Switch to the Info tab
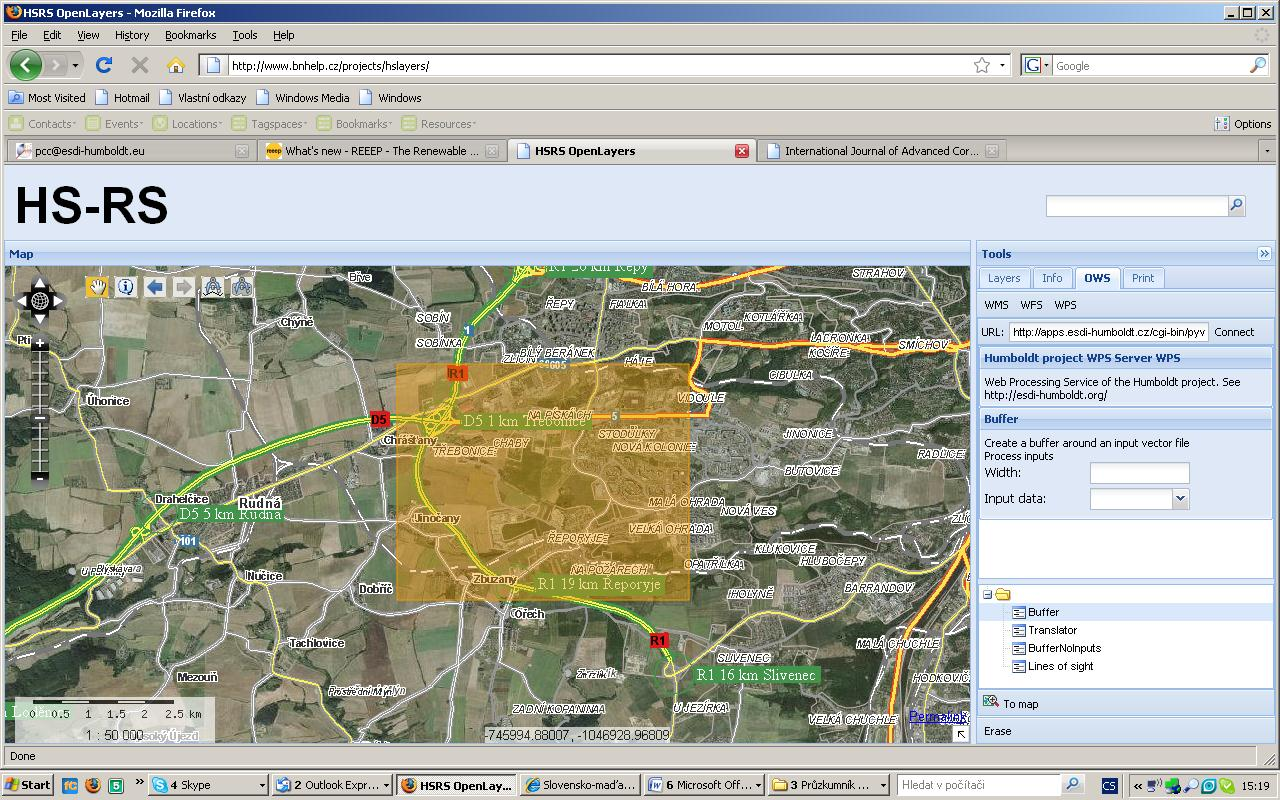The height and width of the screenshot is (800, 1280). [1052, 278]
